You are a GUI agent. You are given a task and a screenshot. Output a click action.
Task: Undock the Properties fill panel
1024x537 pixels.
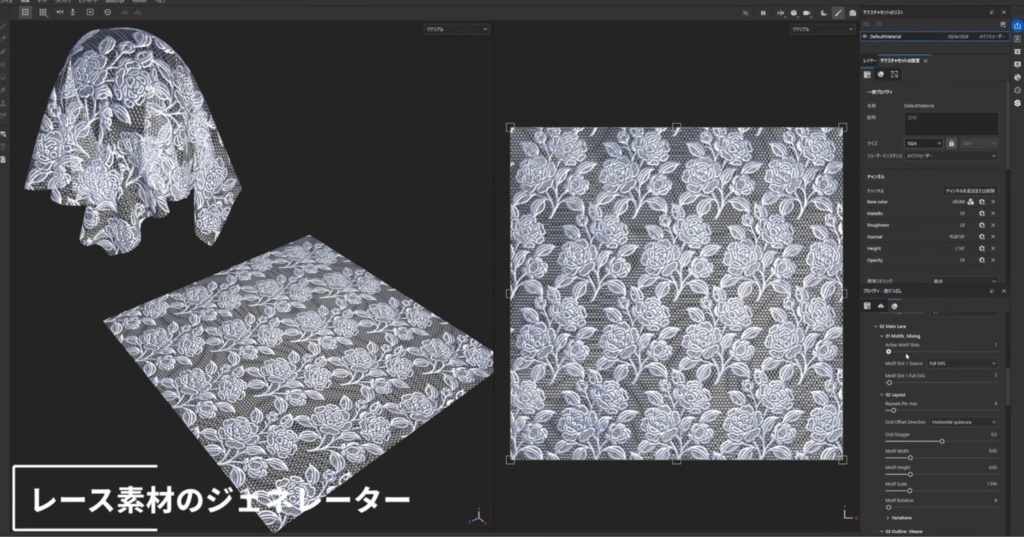tap(991, 291)
